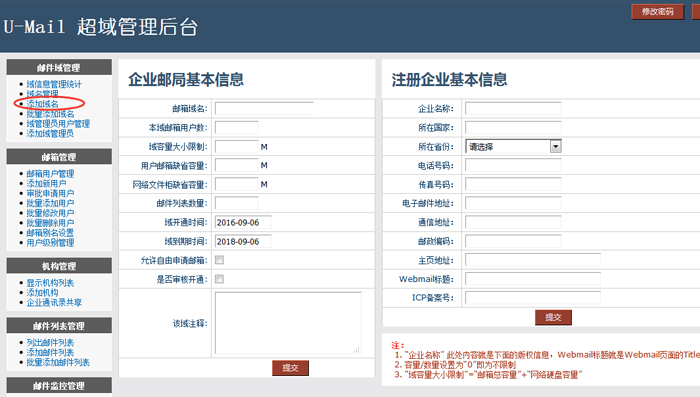Click the 修改密码 button in header
Screen dimensions: 700x397
pos(657,12)
